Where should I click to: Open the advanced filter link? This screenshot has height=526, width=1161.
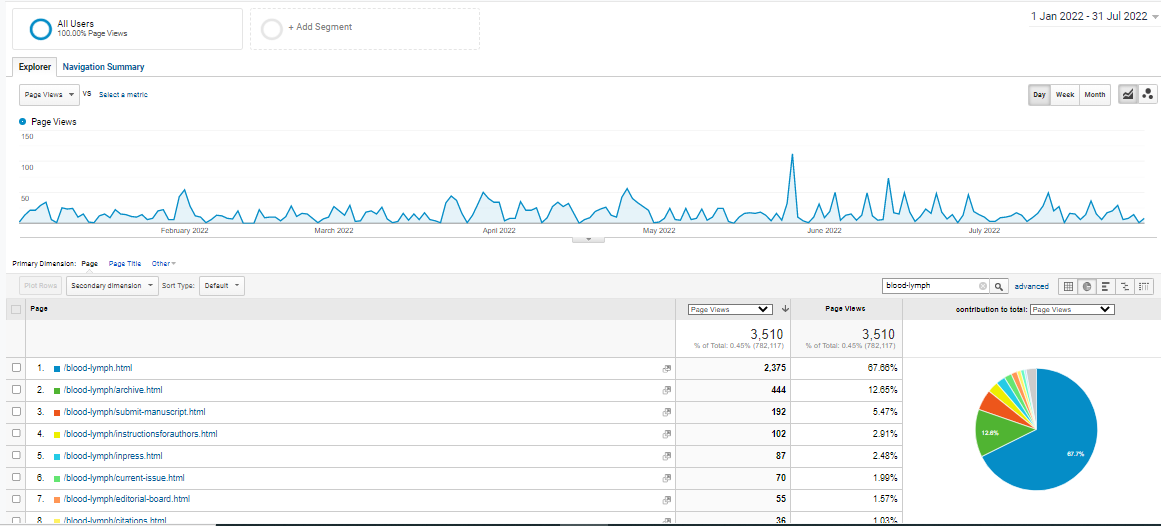[1031, 286]
